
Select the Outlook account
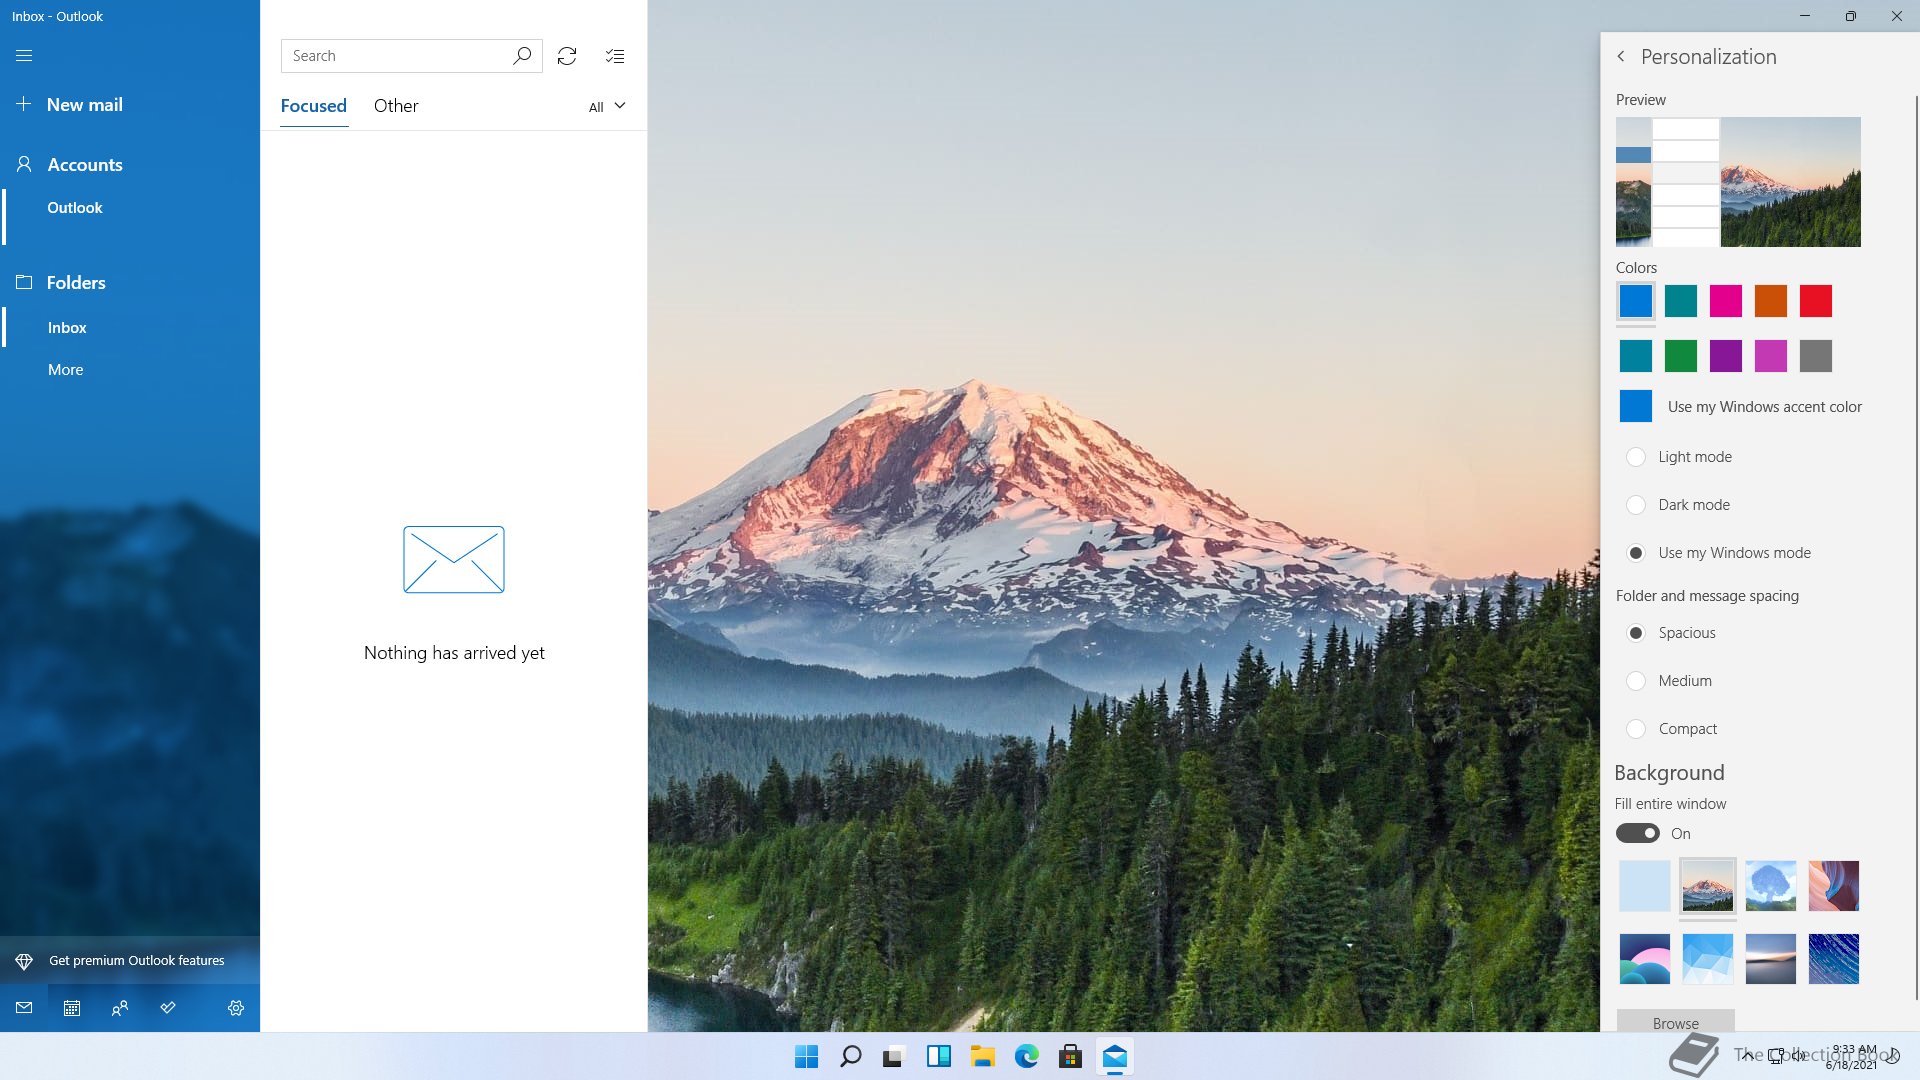(x=75, y=208)
